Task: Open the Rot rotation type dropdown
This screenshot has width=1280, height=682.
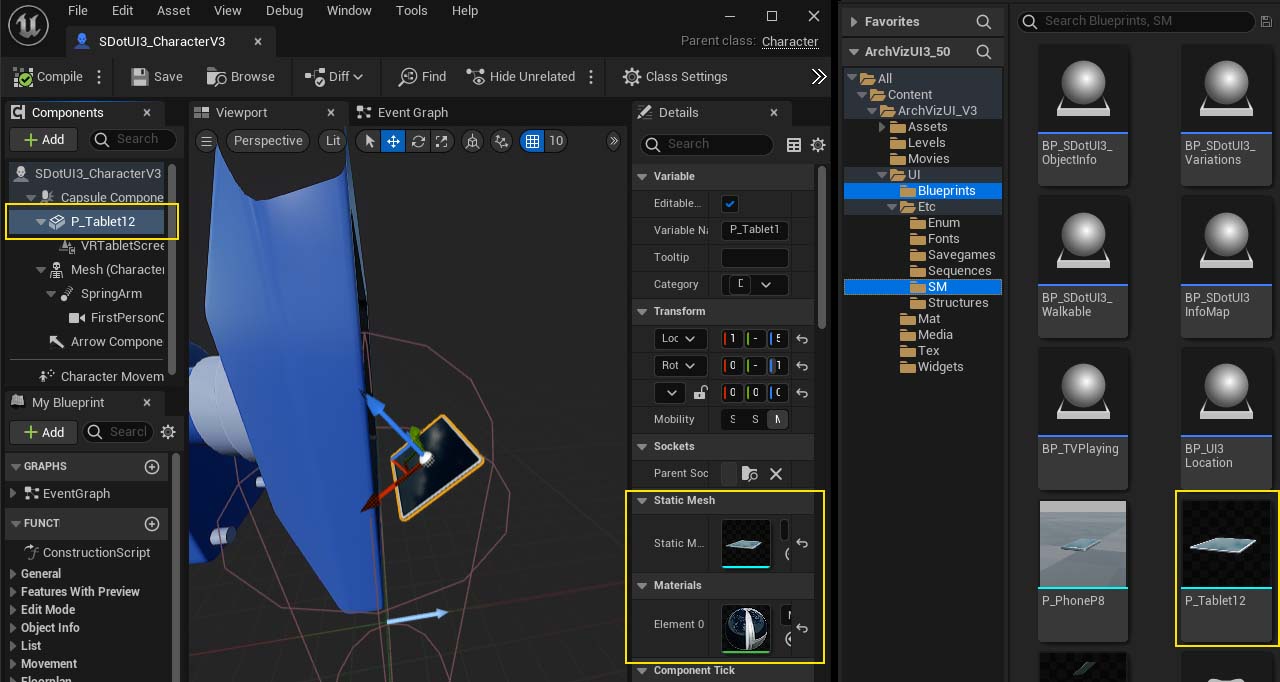Action: [680, 366]
